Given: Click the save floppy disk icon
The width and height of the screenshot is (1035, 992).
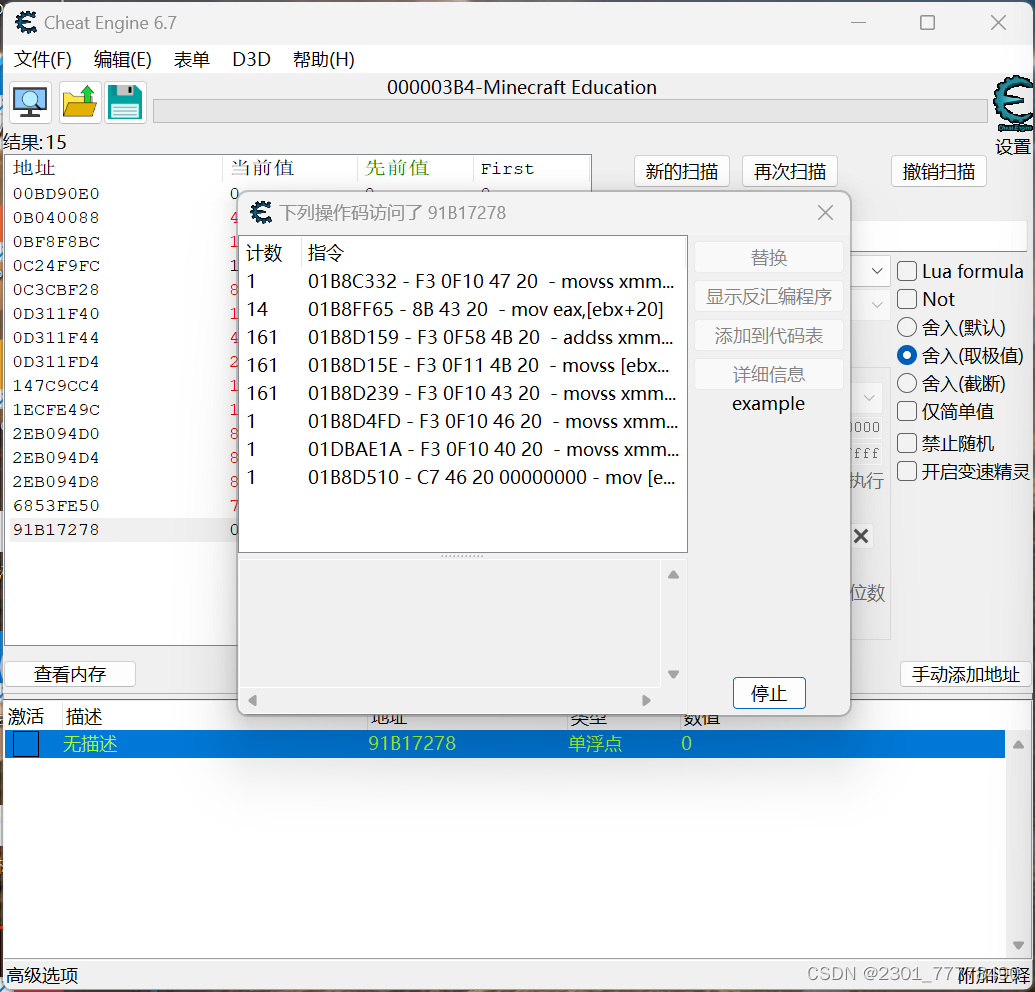Looking at the screenshot, I should point(125,102).
